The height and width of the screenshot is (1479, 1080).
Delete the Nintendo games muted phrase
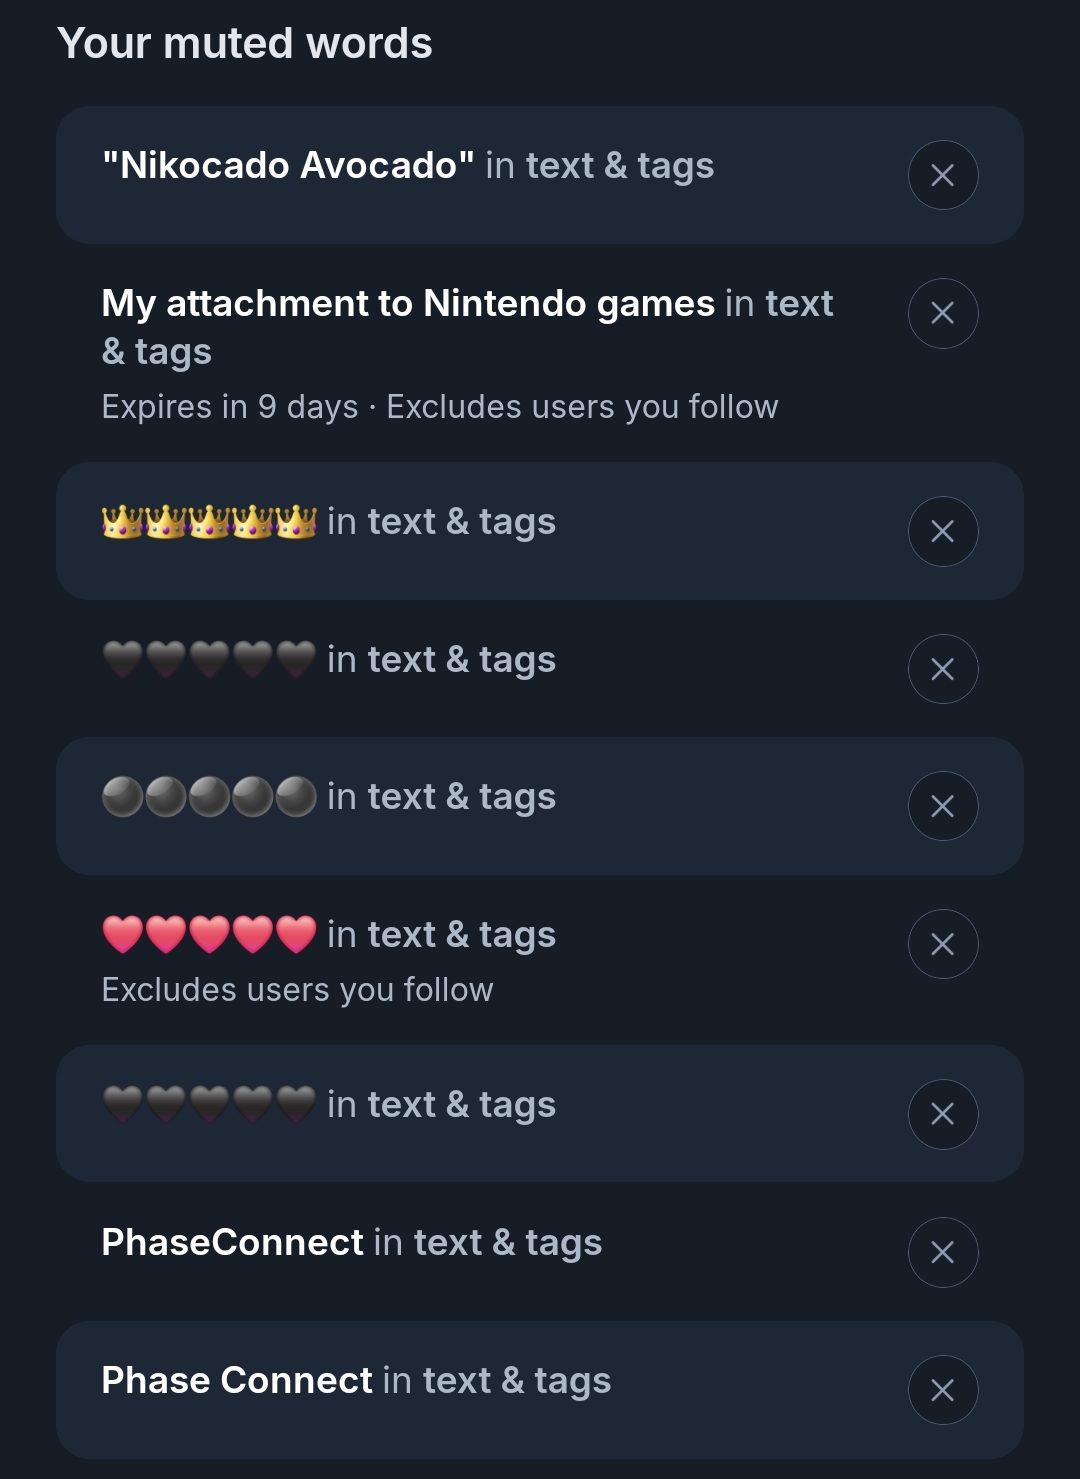click(942, 313)
